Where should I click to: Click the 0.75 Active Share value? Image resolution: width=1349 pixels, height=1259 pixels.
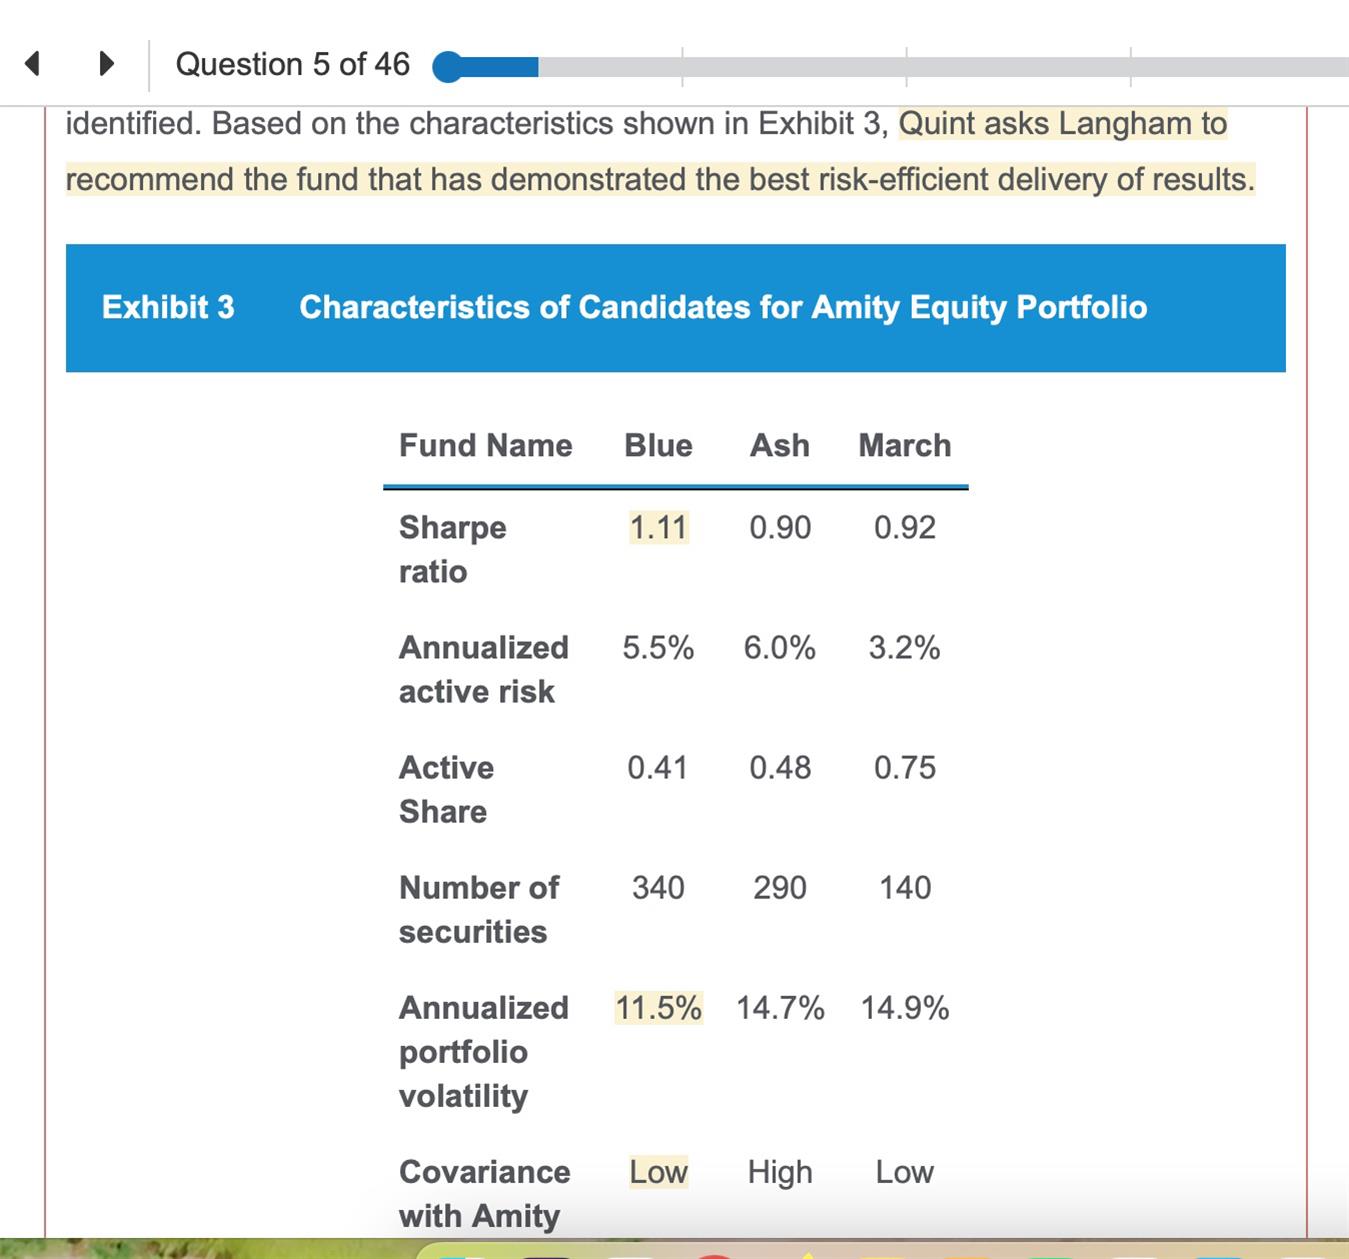904,767
